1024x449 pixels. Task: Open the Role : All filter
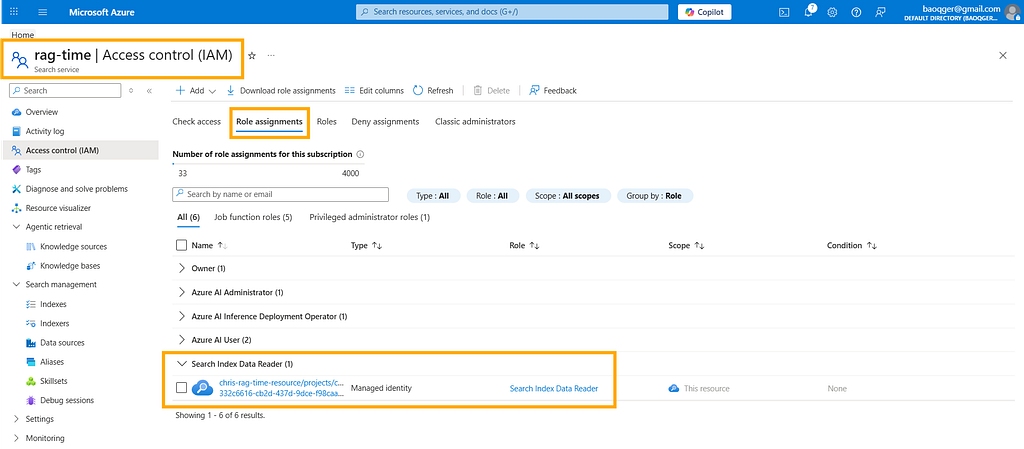point(492,195)
